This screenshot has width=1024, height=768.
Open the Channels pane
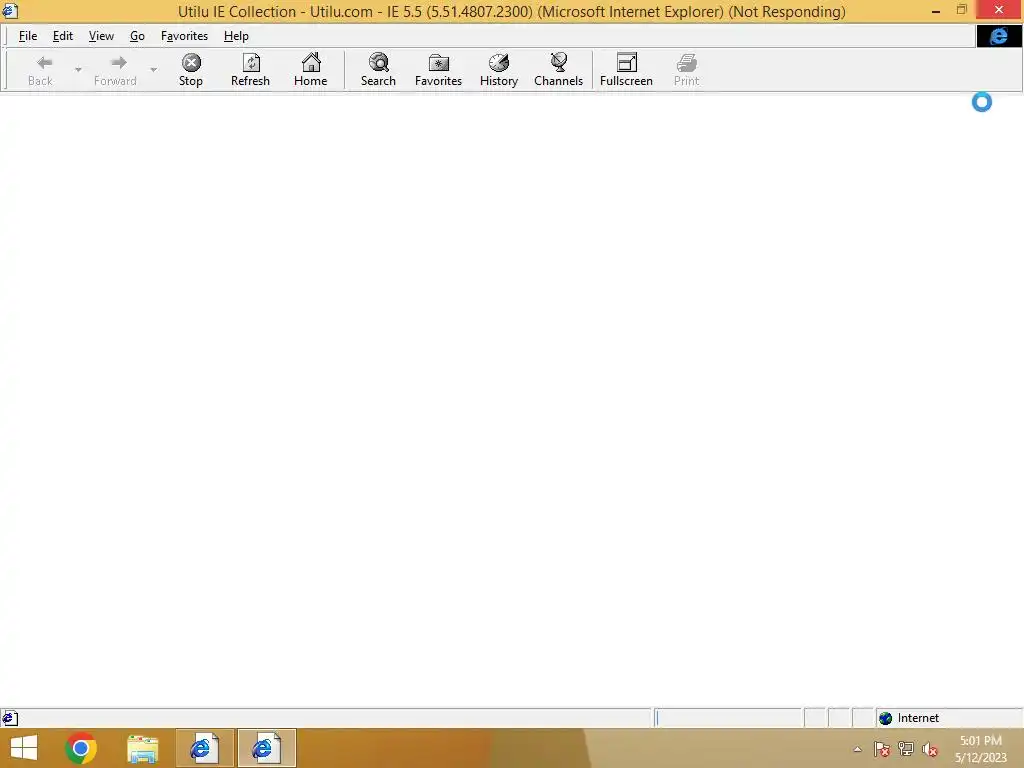(x=558, y=70)
